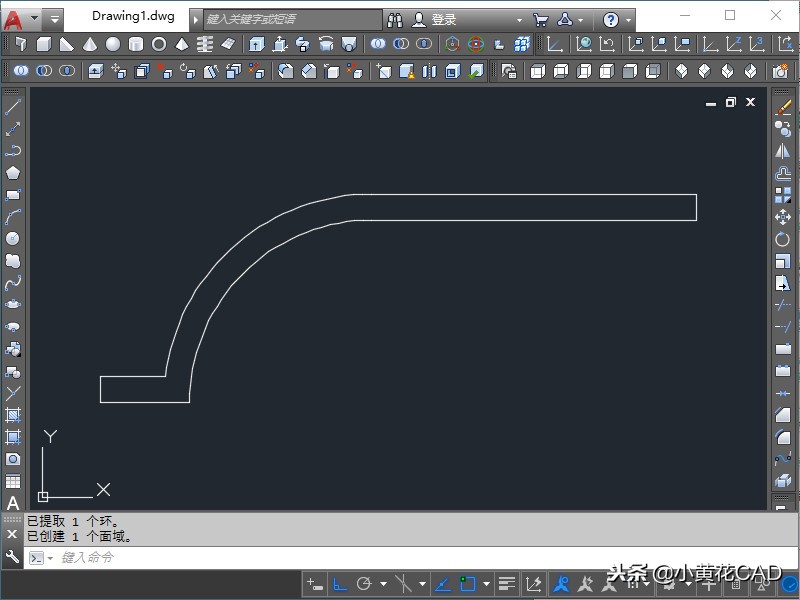Activate the Move tool in modify toolbar
The width and height of the screenshot is (800, 600).
(x=783, y=217)
